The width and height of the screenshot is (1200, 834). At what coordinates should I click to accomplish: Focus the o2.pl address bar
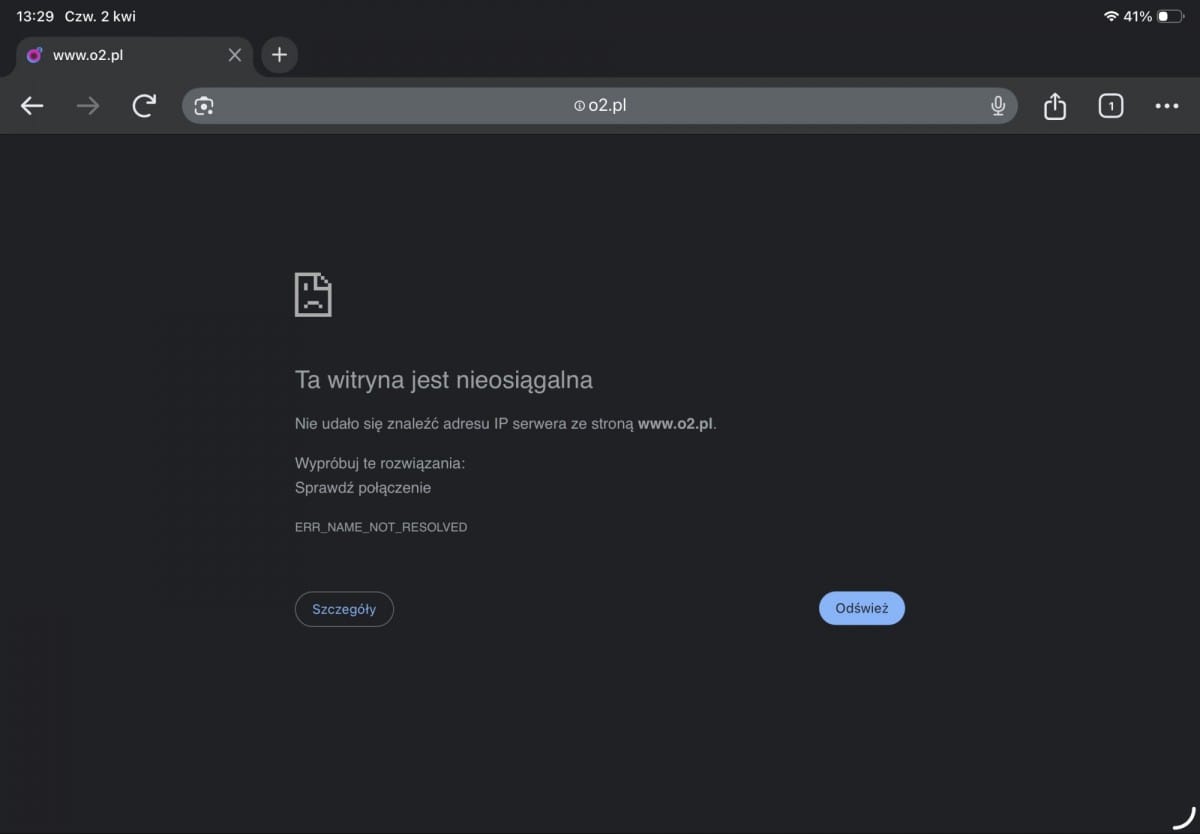[x=600, y=106]
